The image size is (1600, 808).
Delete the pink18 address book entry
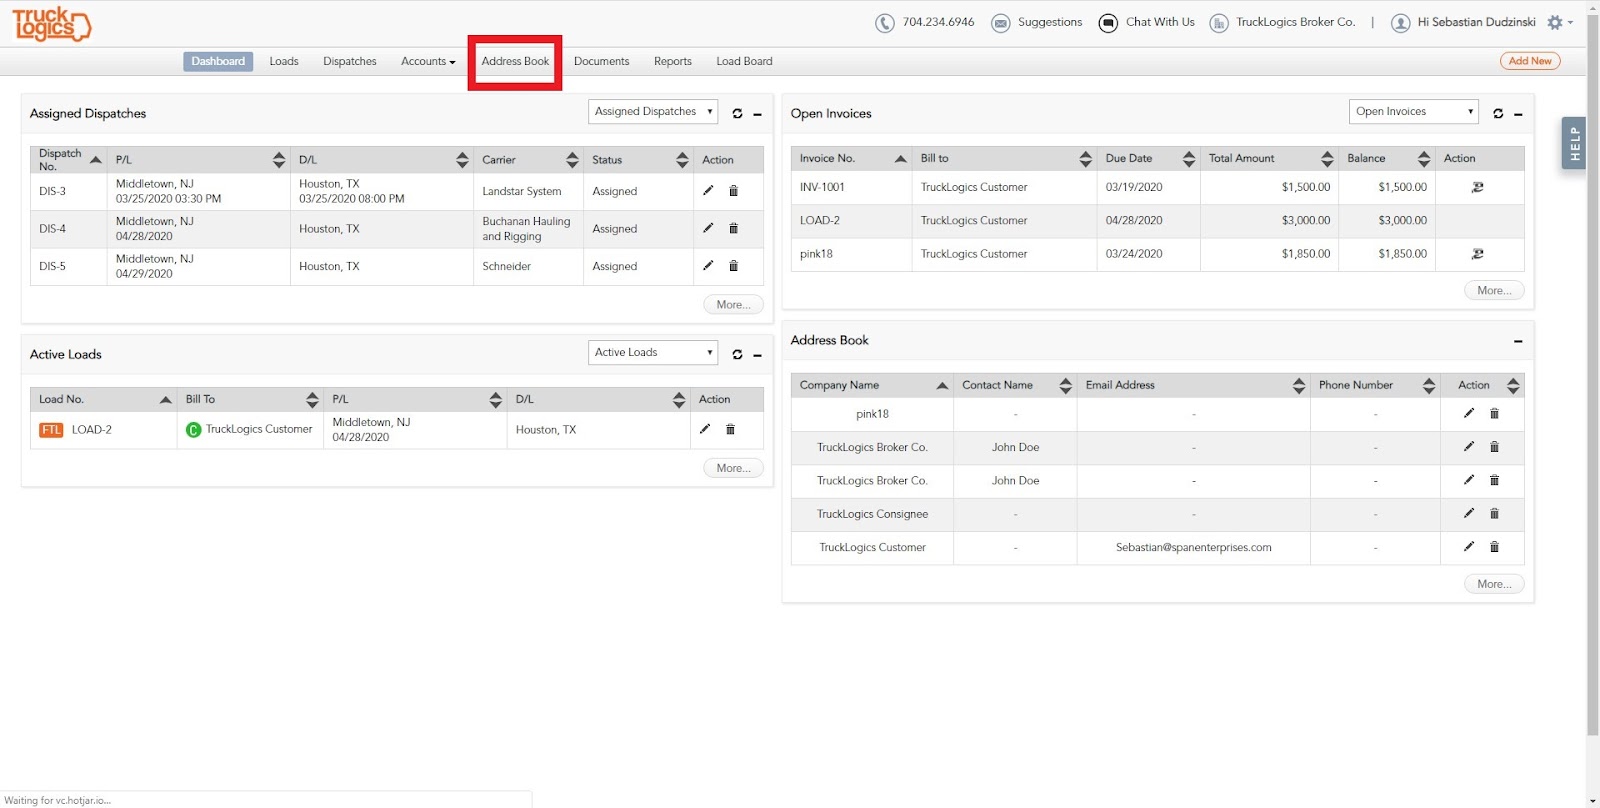[x=1494, y=413]
